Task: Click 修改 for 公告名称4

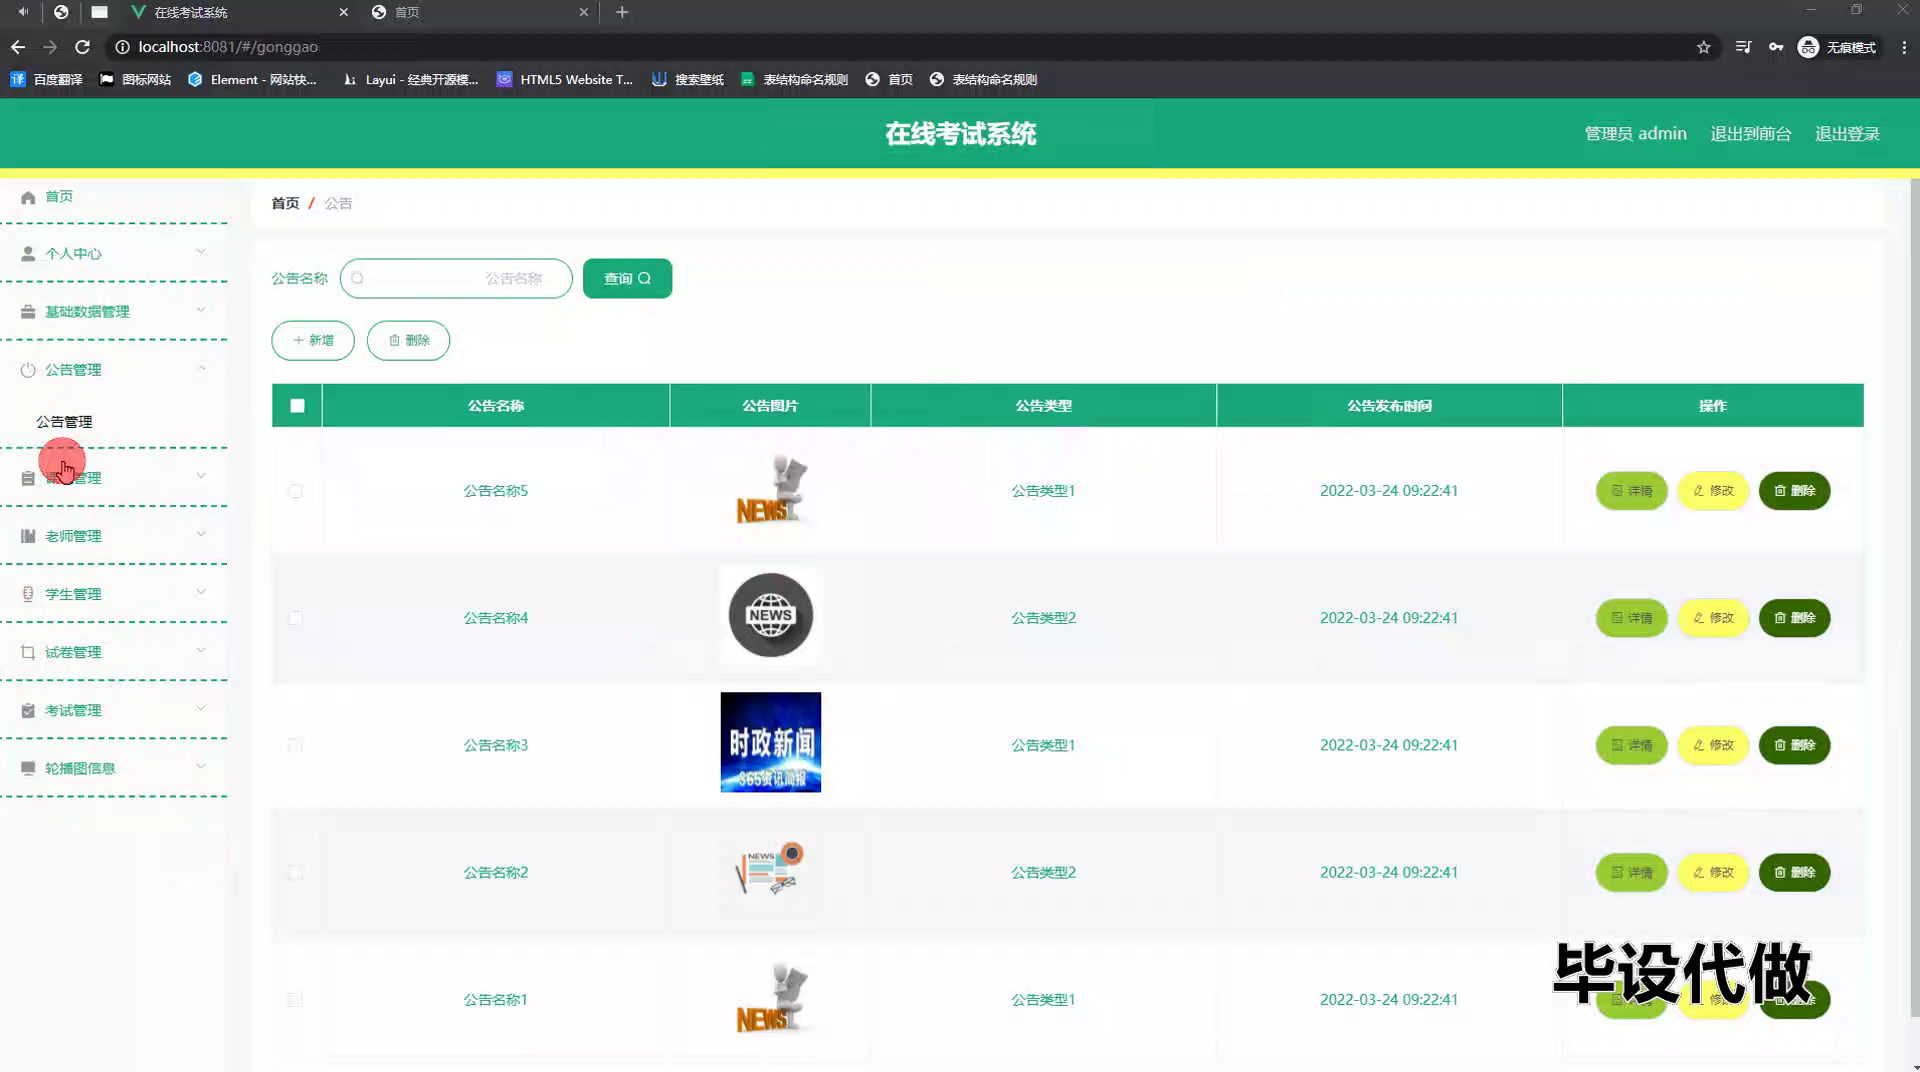Action: pyautogui.click(x=1713, y=618)
